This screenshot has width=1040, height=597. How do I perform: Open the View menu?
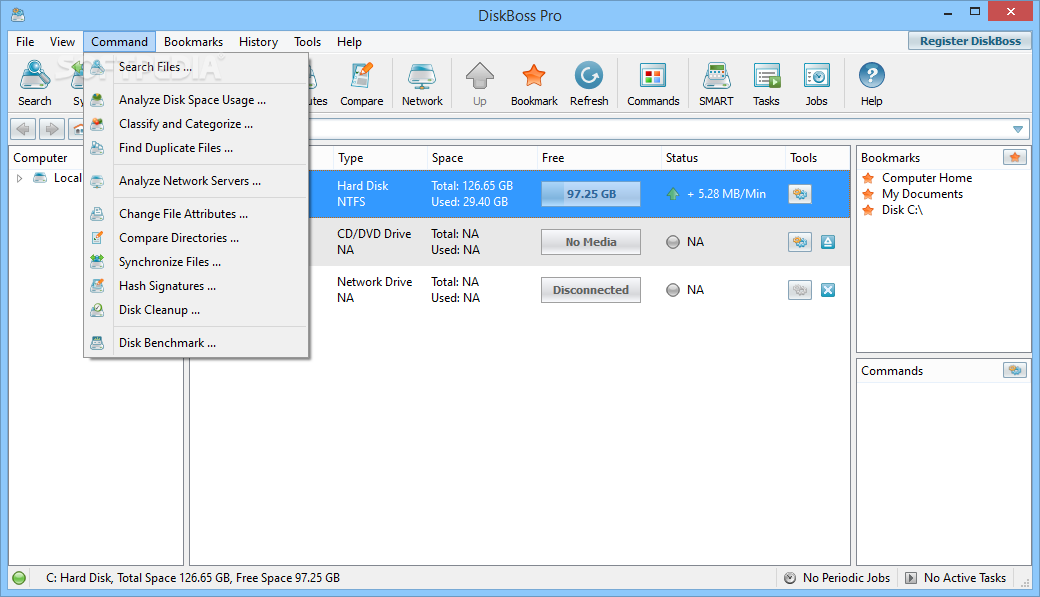(x=62, y=42)
